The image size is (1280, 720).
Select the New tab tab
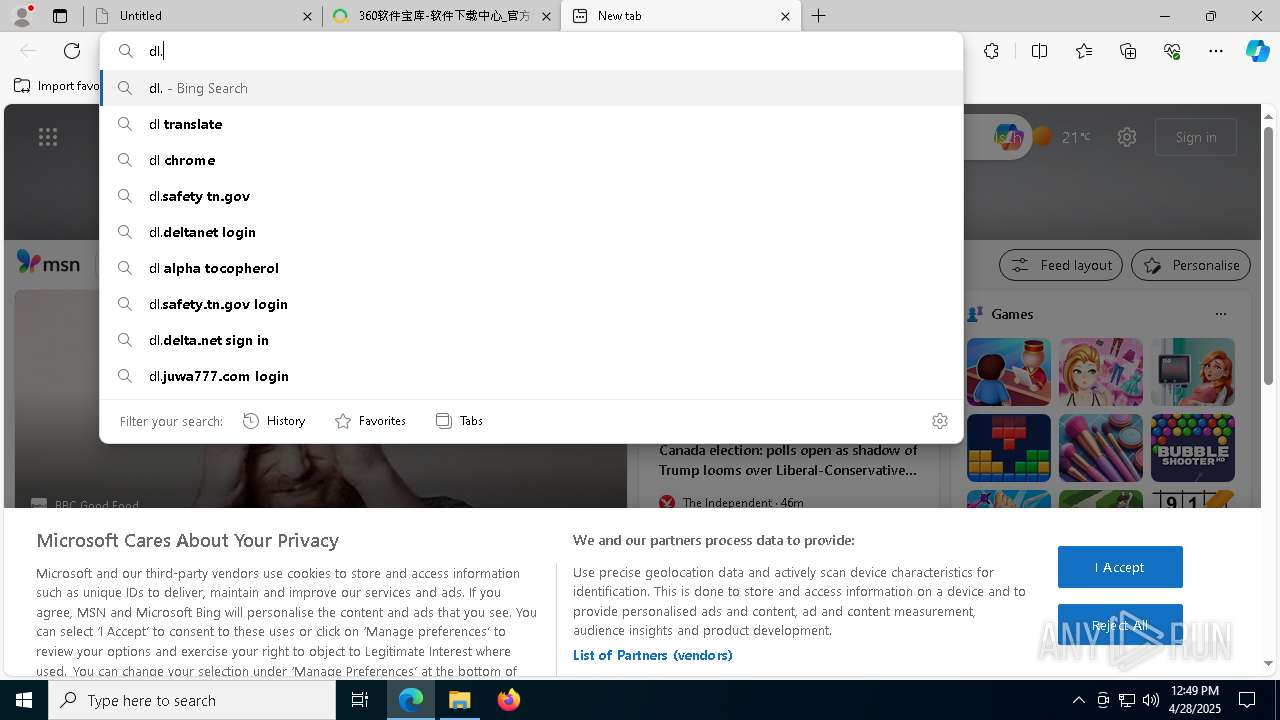point(680,16)
